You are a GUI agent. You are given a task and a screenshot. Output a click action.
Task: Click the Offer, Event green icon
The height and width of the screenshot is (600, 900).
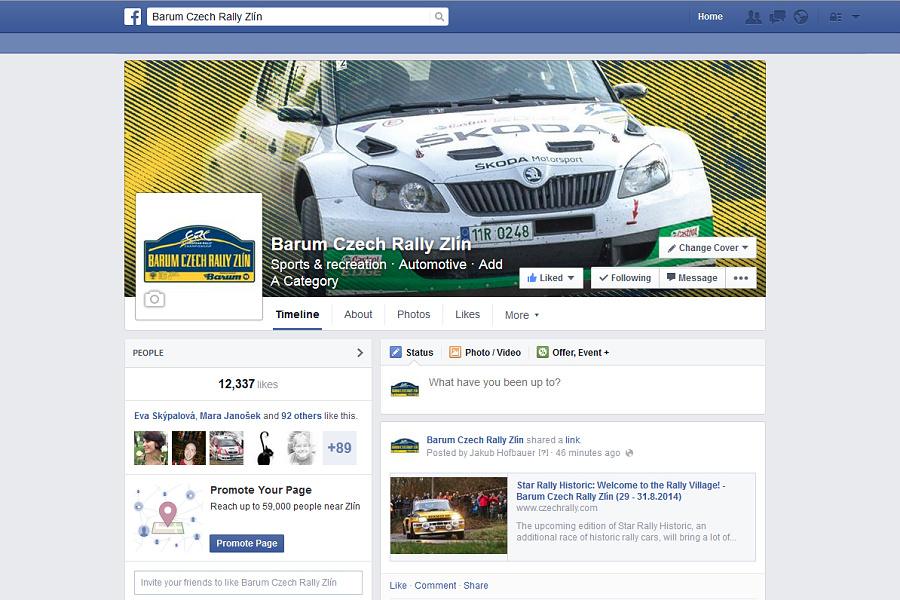click(x=542, y=352)
